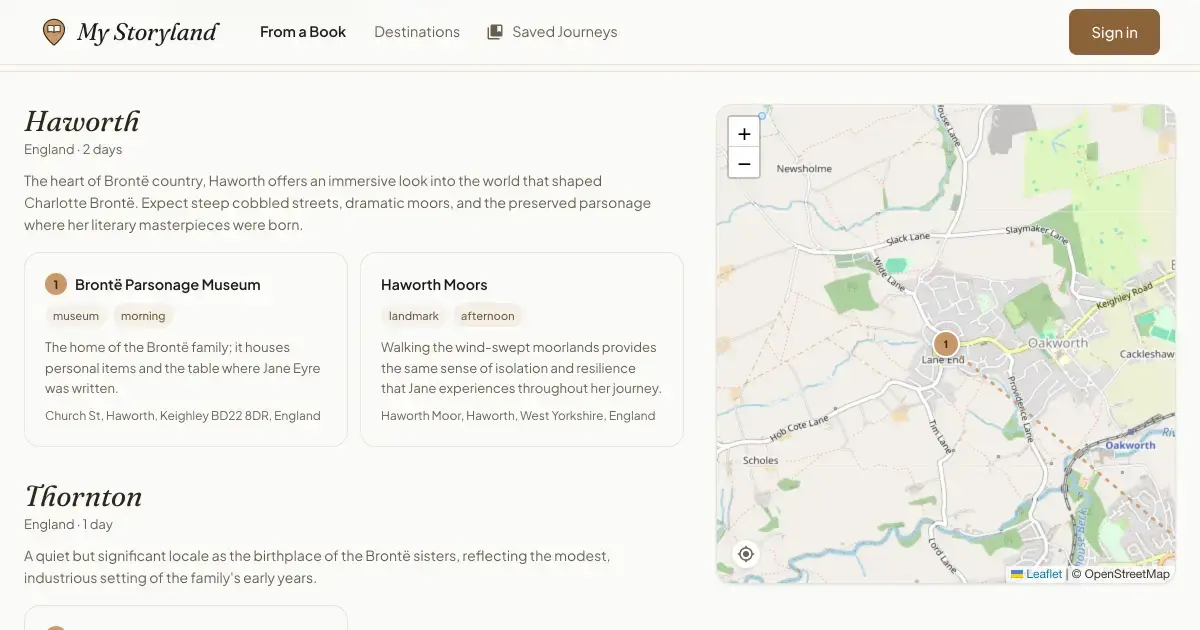This screenshot has height=630, width=1200.
Task: Click the Church St, Haworth address
Action: [x=183, y=416]
